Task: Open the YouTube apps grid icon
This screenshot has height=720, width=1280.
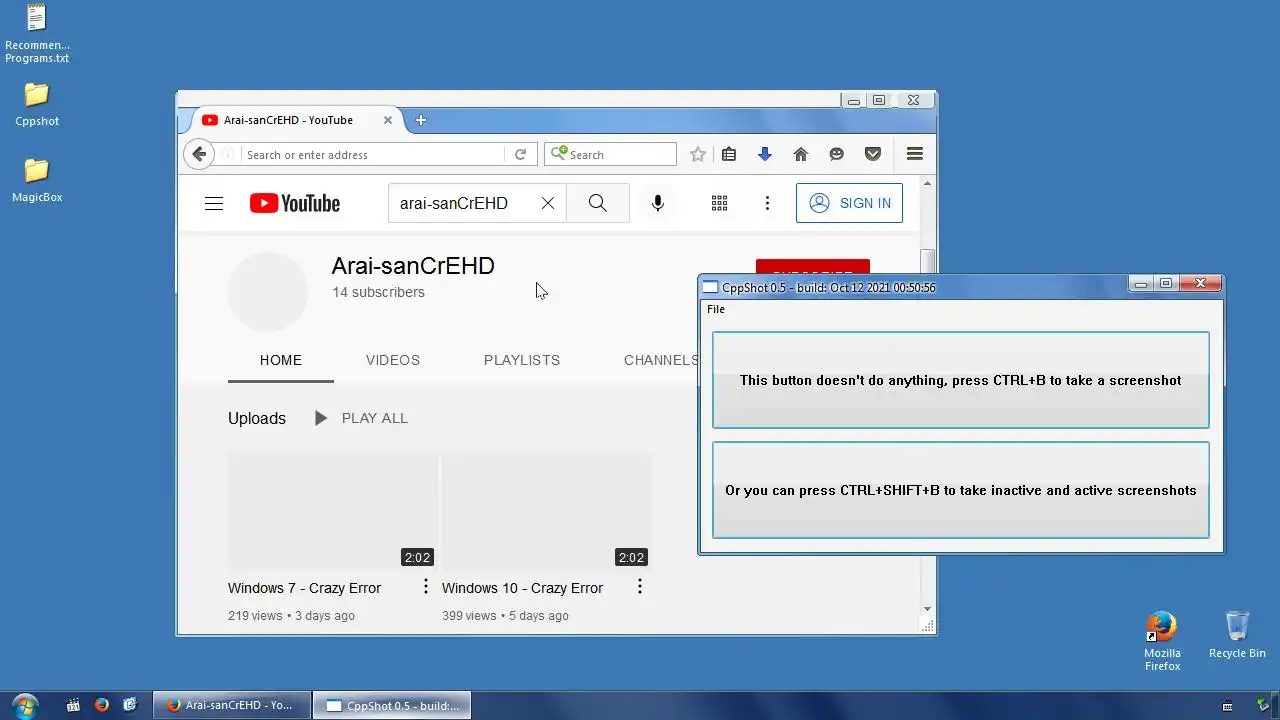Action: pos(719,203)
